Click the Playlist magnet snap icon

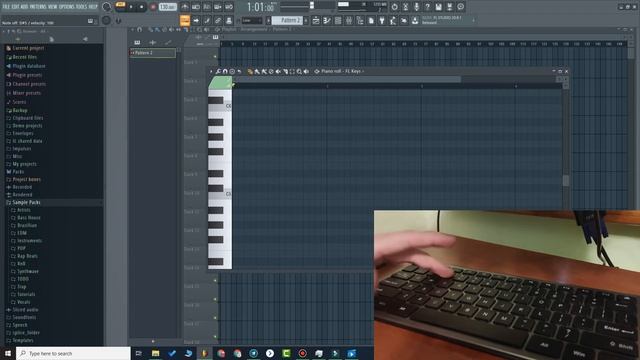pyautogui.click(x=140, y=30)
